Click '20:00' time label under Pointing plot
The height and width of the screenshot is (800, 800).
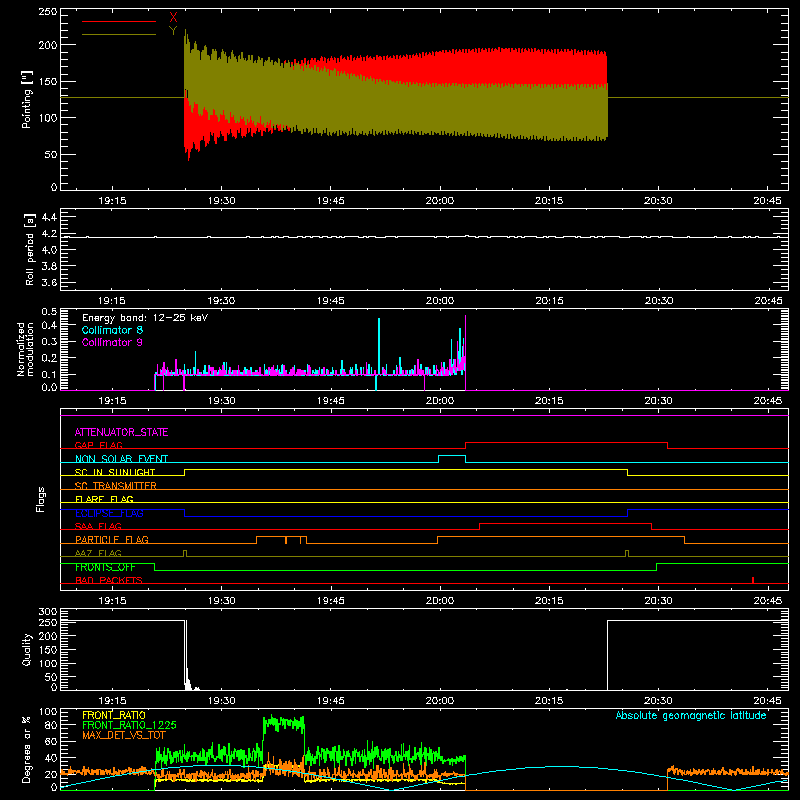(x=440, y=201)
